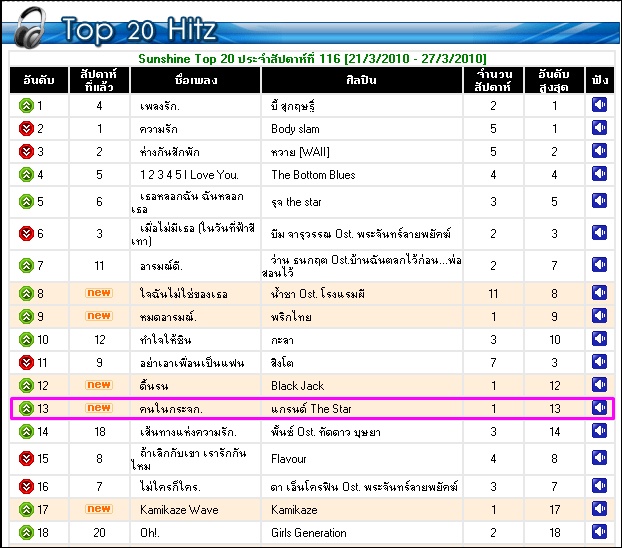This screenshot has height=548, width=622.
Task: Click the ชื่อเพลง column header
Action: 196,80
